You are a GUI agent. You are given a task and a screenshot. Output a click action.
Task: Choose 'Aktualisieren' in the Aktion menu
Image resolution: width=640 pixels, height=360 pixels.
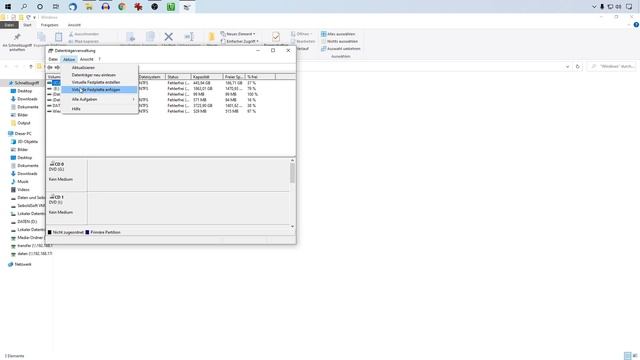point(83,68)
